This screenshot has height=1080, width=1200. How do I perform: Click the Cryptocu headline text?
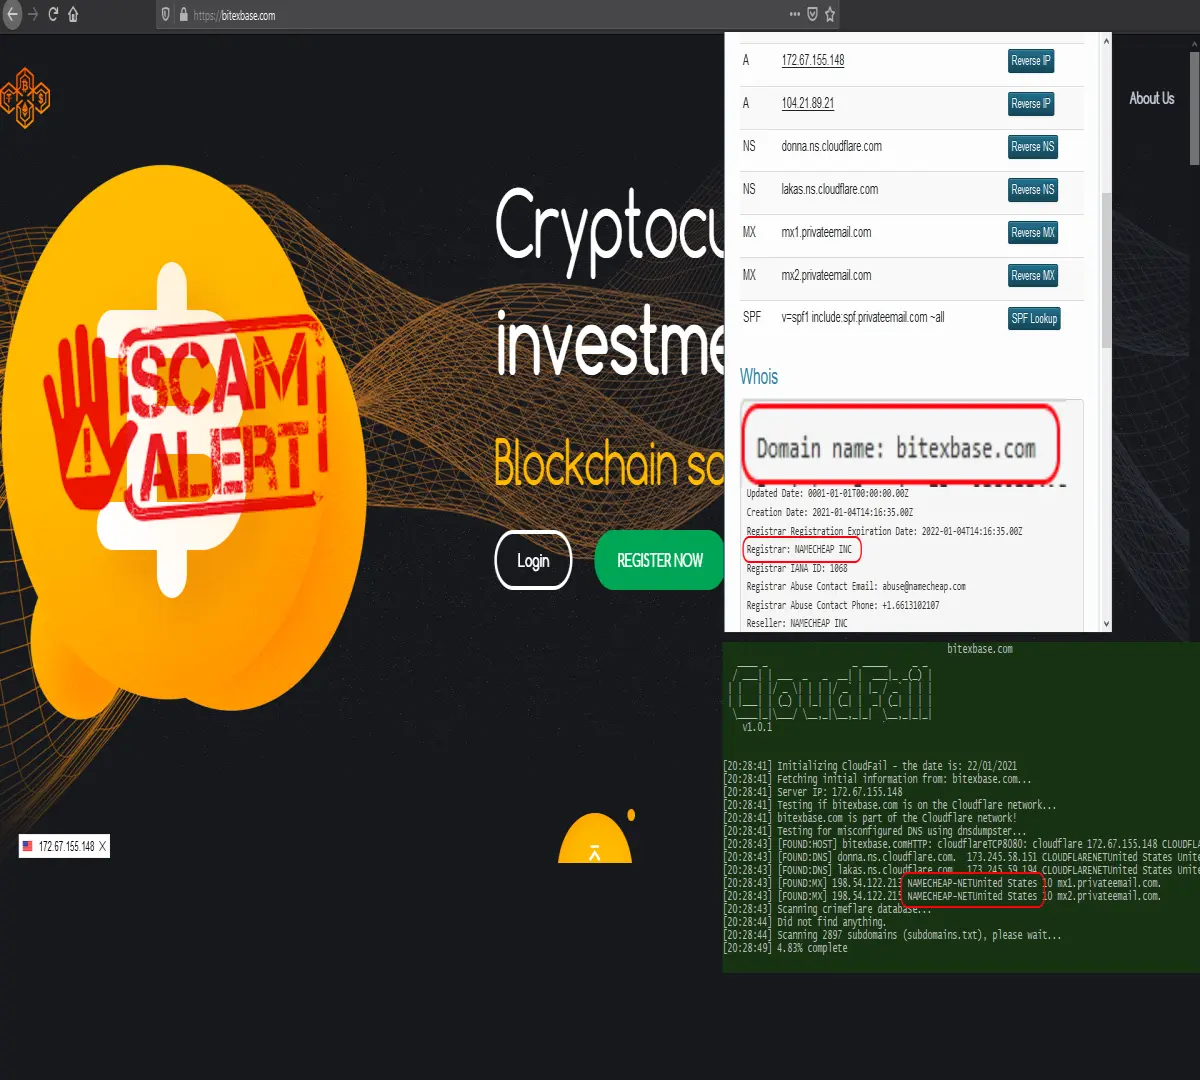click(610, 230)
